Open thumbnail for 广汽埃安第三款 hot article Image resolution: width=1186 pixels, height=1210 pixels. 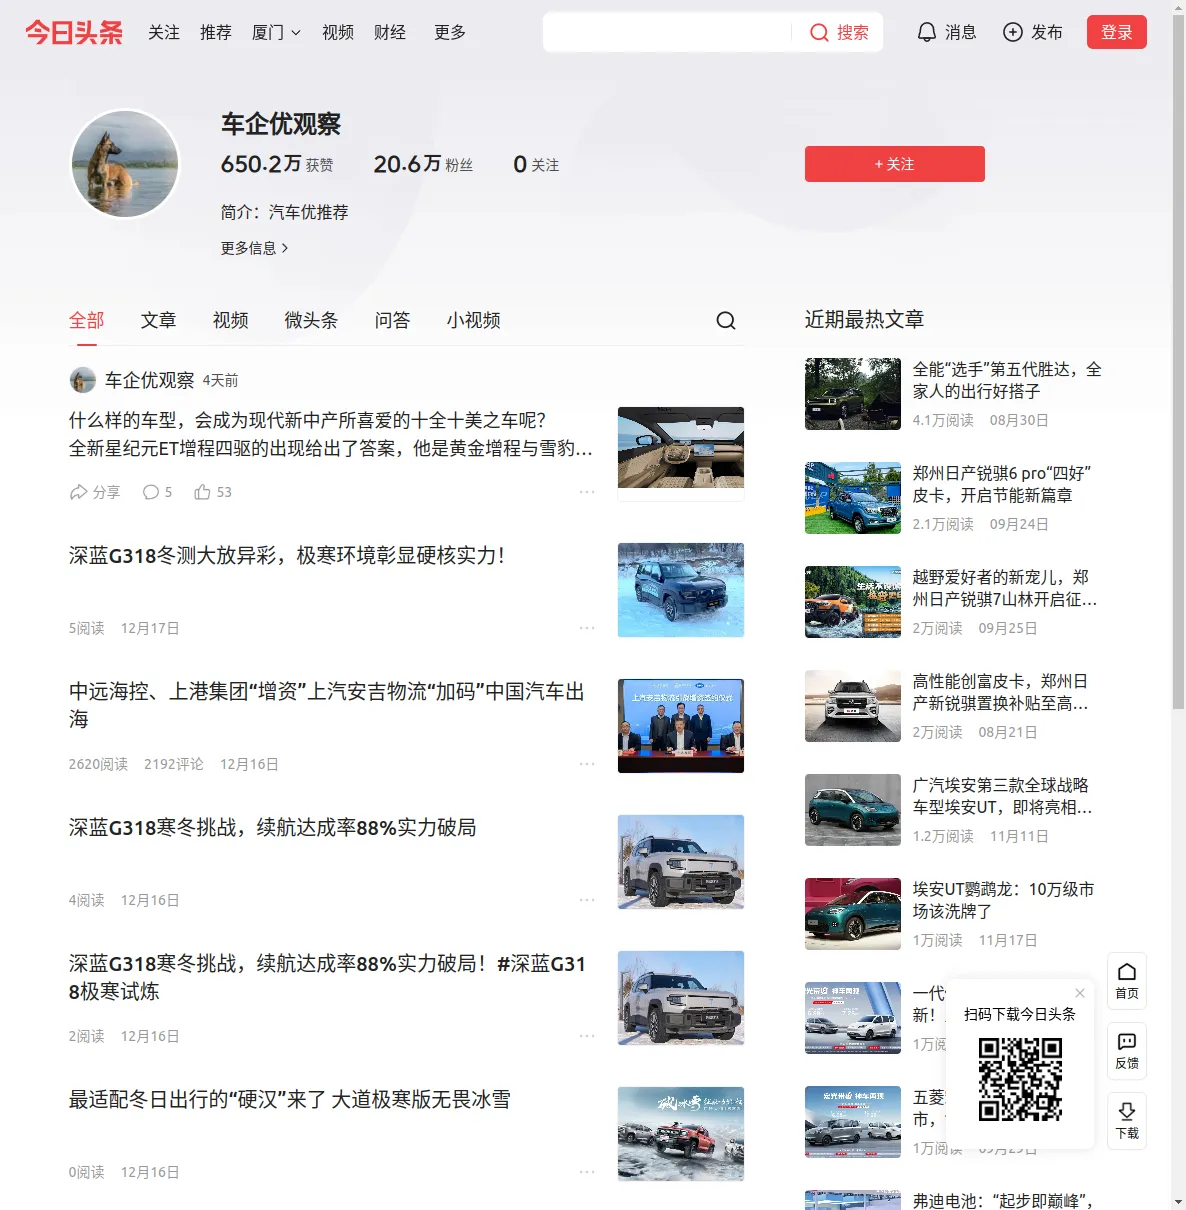coord(853,810)
